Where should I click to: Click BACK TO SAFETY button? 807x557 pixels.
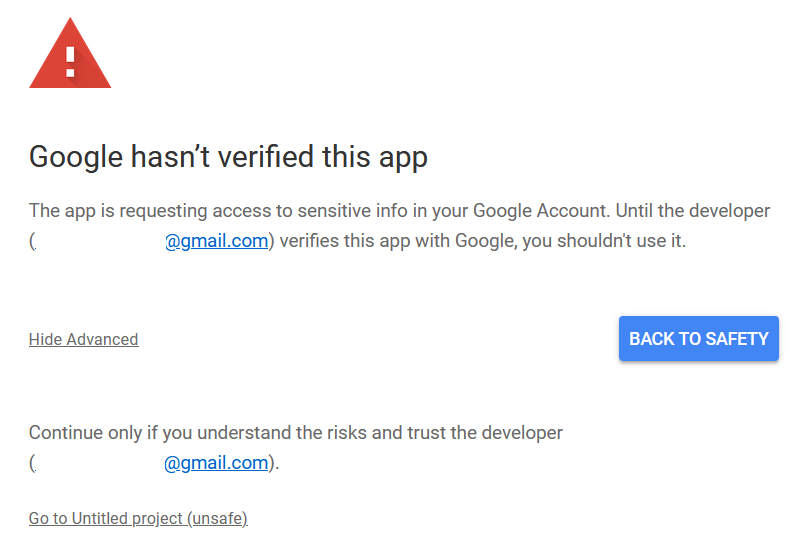[x=698, y=338]
